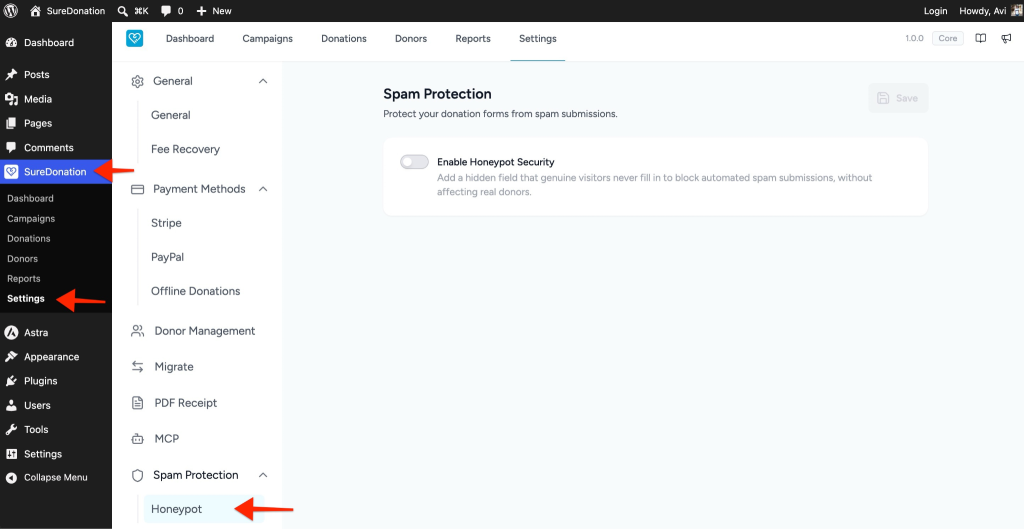The width and height of the screenshot is (1024, 529).
Task: Click the Users person icon
Action: click(11, 406)
